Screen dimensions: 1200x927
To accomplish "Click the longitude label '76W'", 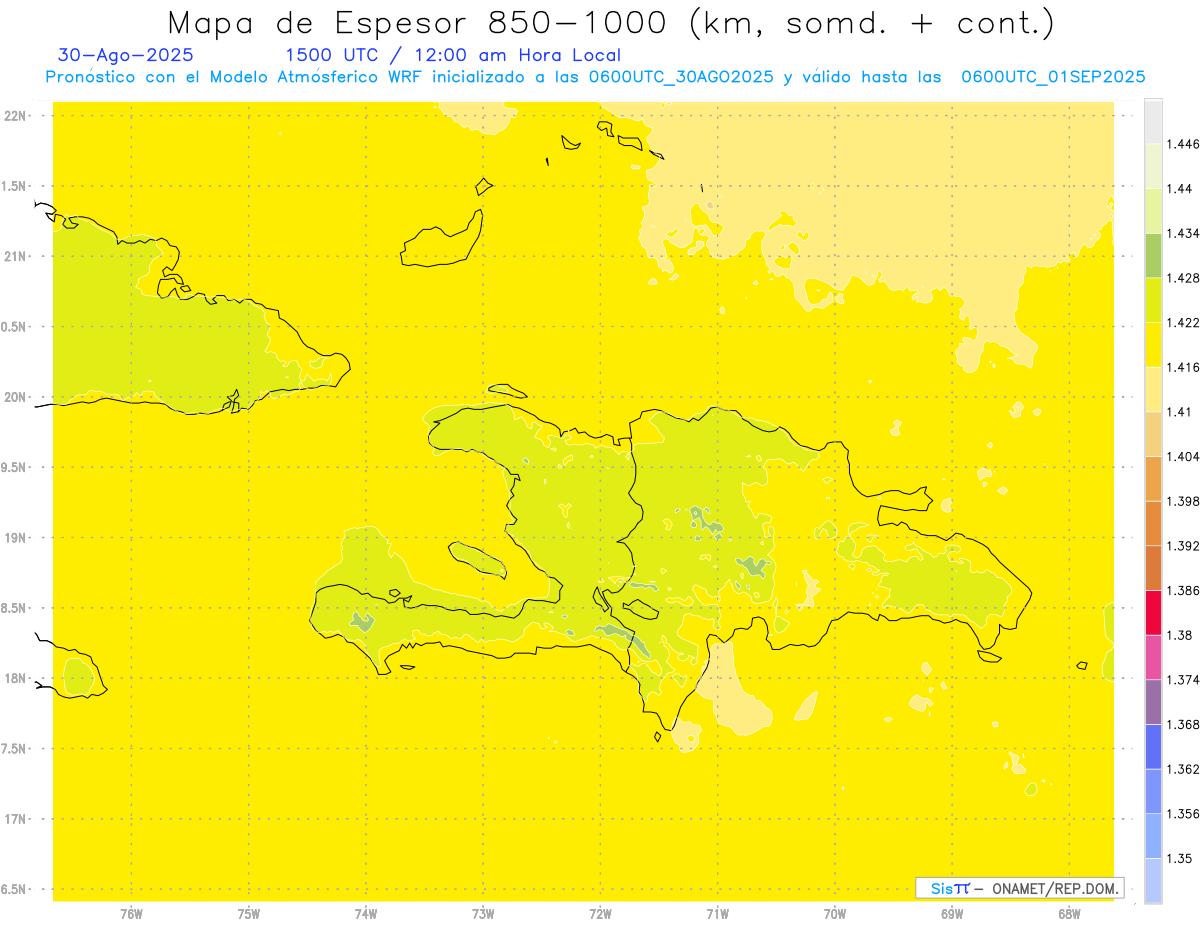I will point(132,913).
